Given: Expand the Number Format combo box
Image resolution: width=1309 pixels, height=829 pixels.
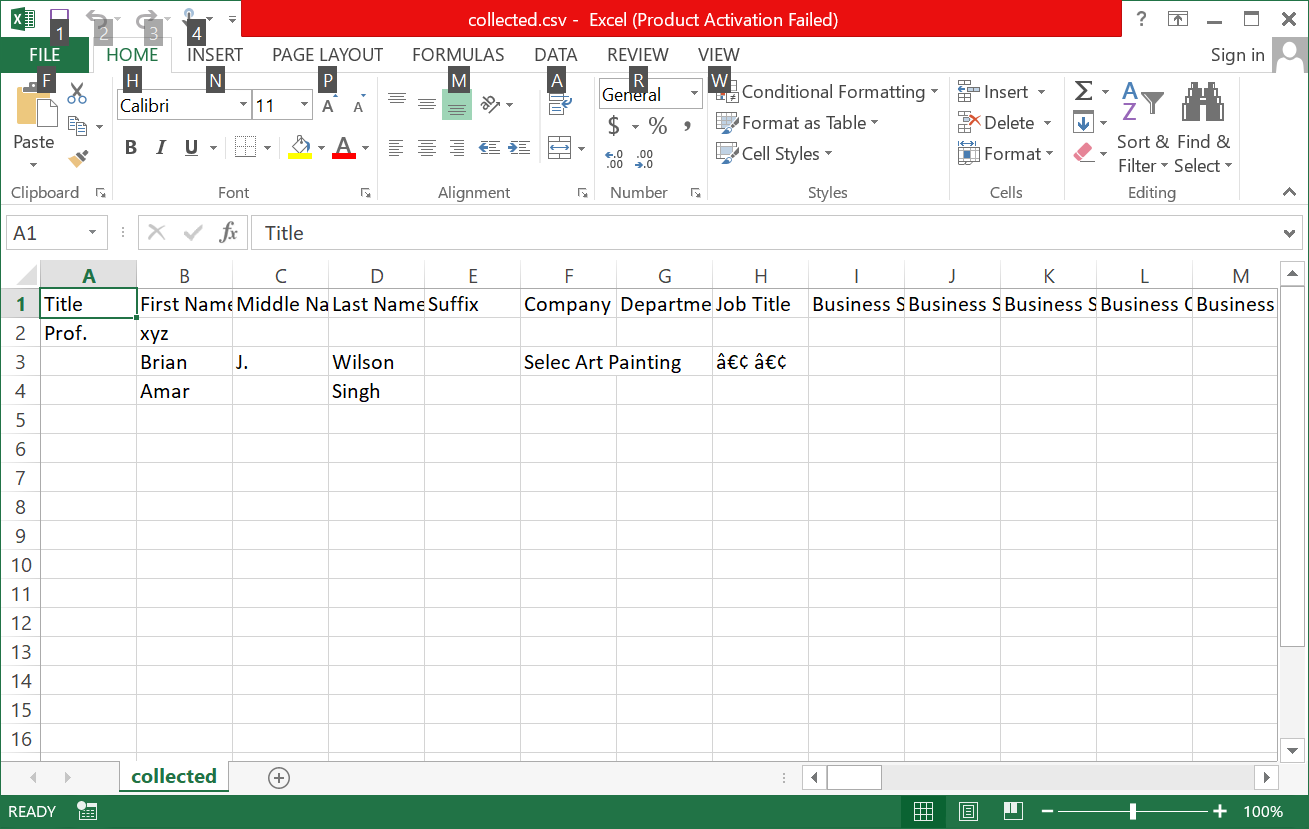Looking at the screenshot, I should [x=692, y=93].
